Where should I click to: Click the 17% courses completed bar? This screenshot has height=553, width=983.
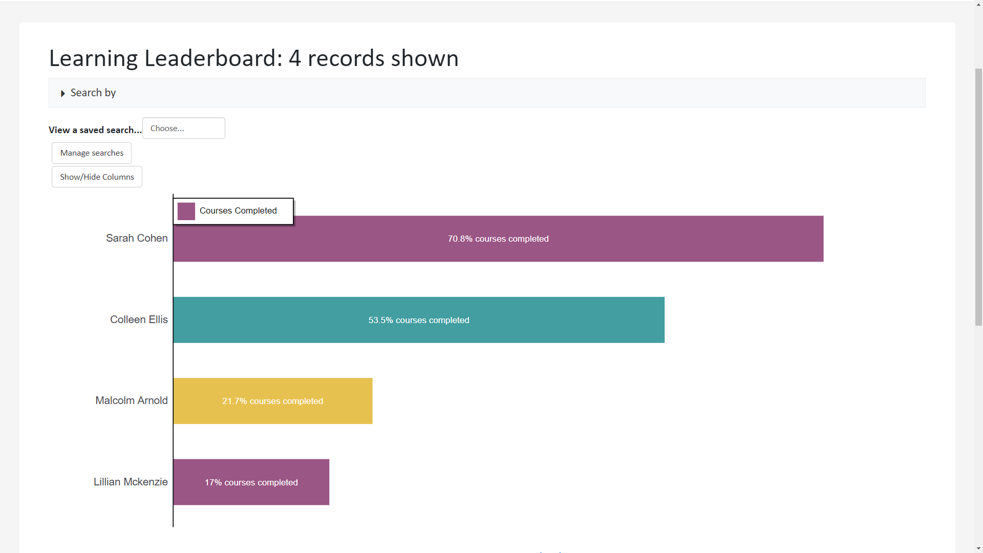(x=251, y=482)
